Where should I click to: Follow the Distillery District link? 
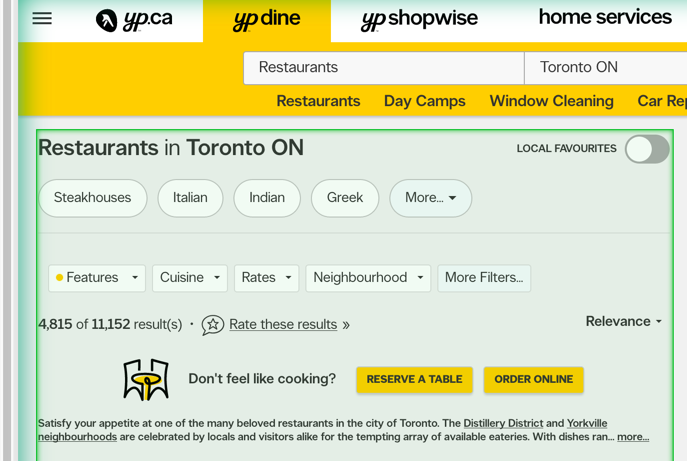[503, 423]
